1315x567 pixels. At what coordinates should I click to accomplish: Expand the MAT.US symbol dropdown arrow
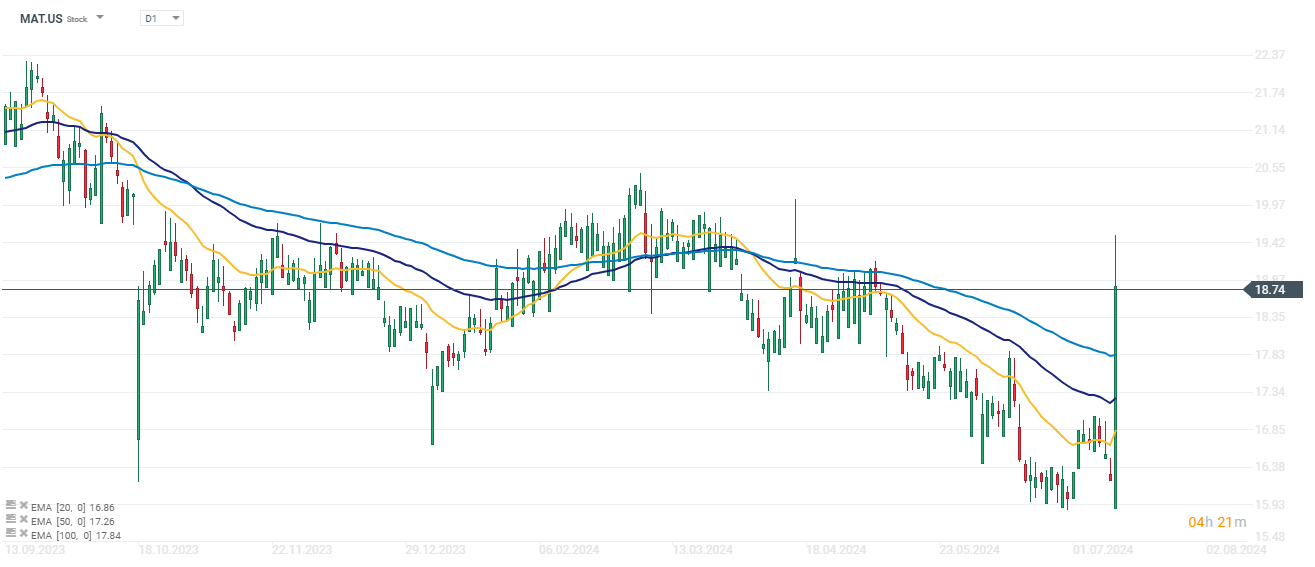tap(100, 18)
